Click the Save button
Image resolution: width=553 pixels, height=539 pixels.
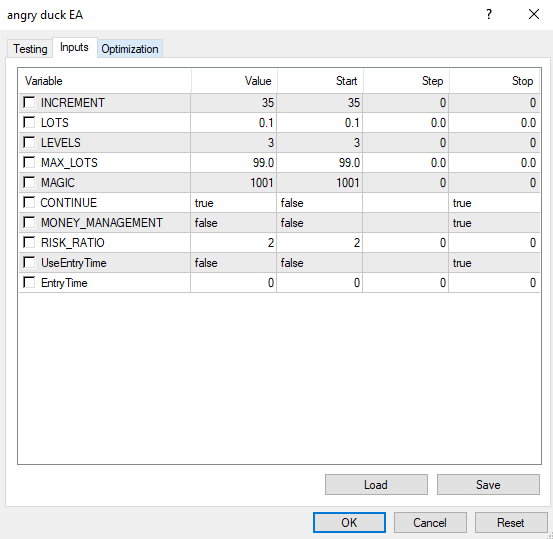(488, 484)
